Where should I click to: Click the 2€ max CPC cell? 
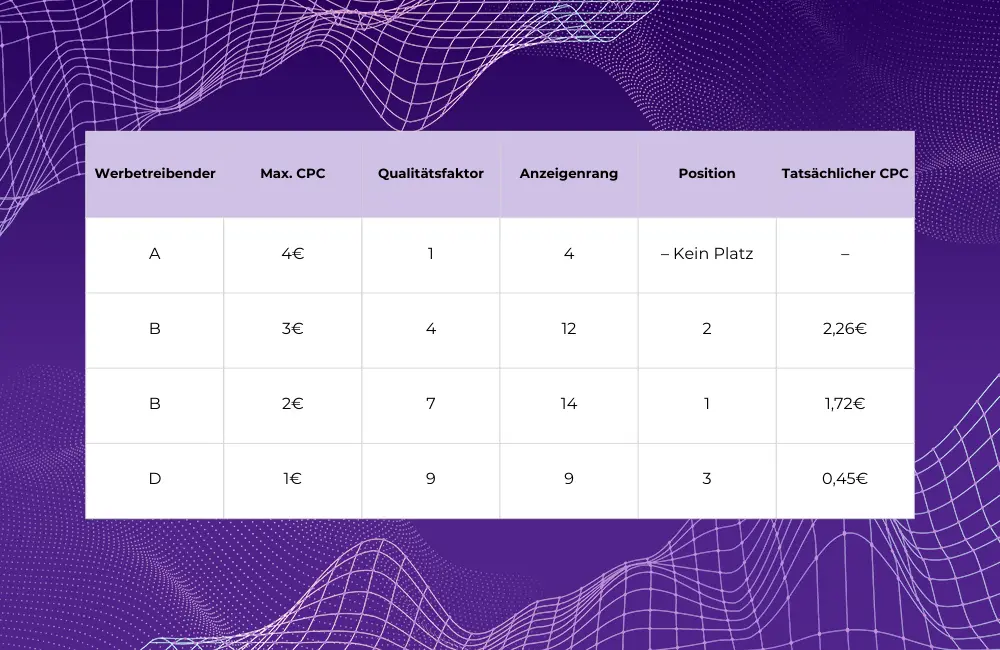(293, 404)
